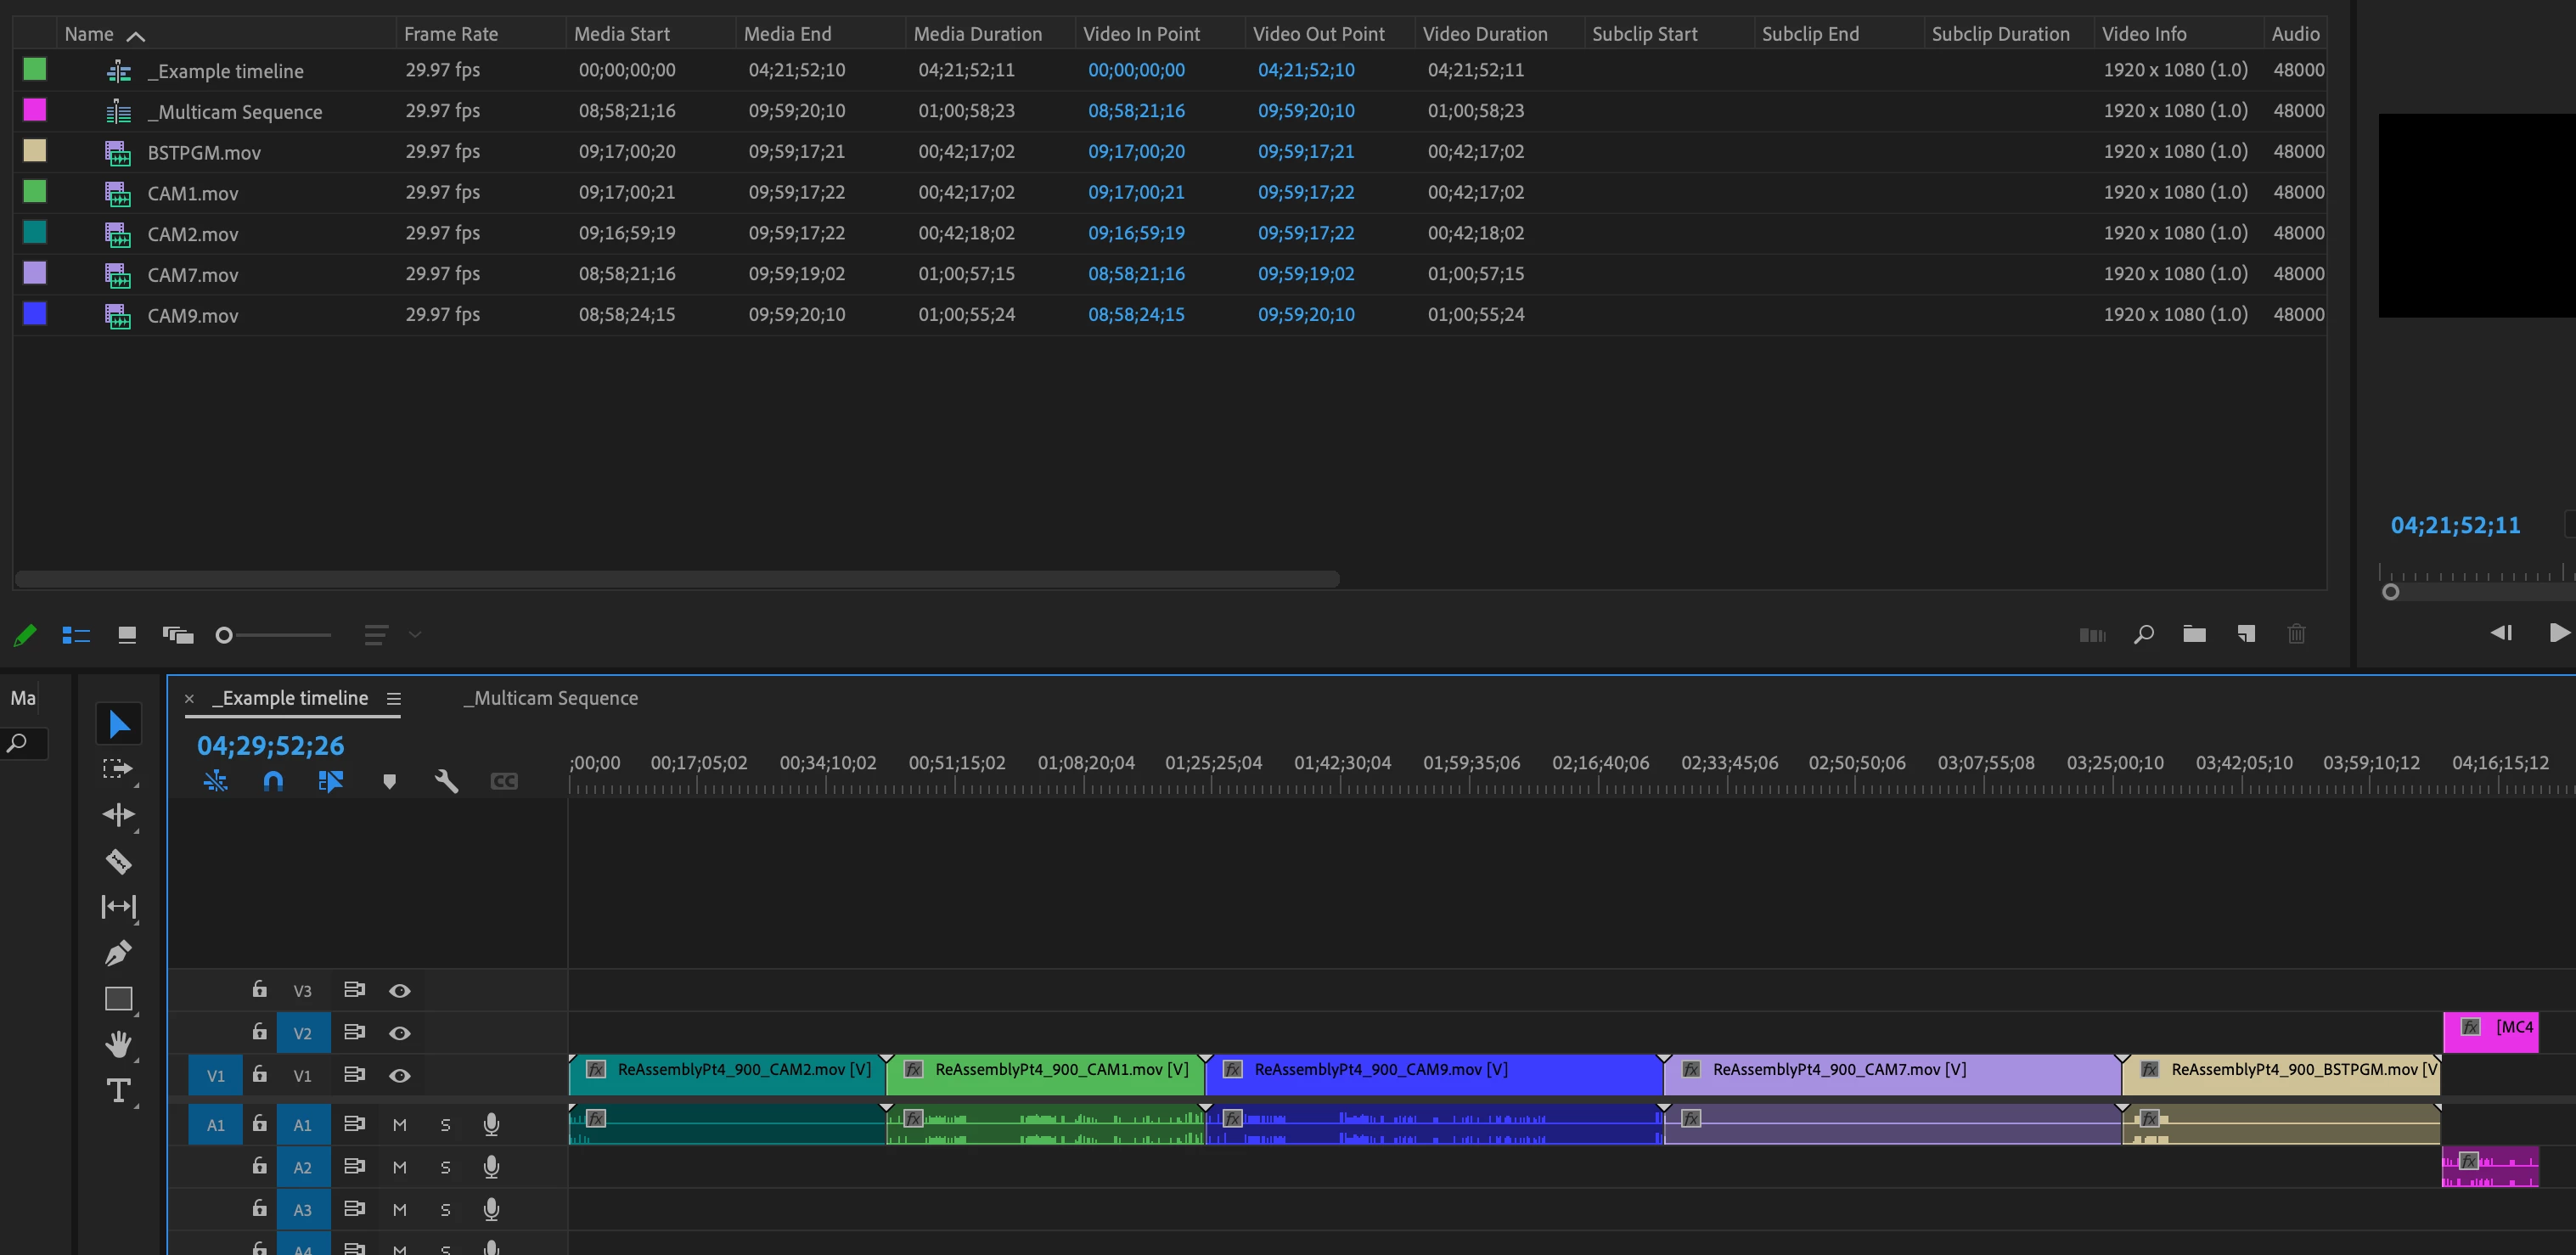Click the Slip tool icon
2576x1255 pixels.
tap(118, 906)
